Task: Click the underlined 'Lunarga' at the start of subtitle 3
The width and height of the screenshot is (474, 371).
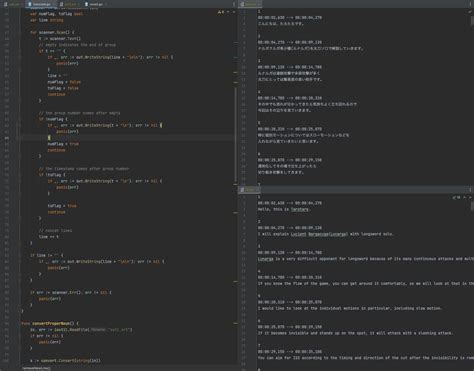Action: pos(266,259)
